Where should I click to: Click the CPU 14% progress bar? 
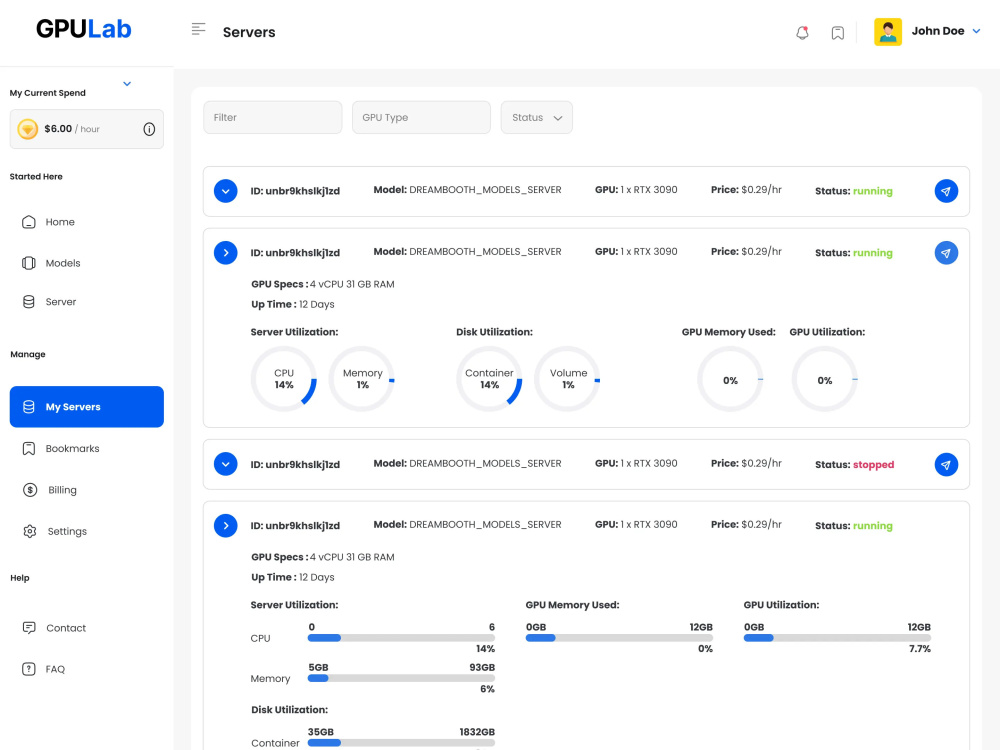[401, 638]
